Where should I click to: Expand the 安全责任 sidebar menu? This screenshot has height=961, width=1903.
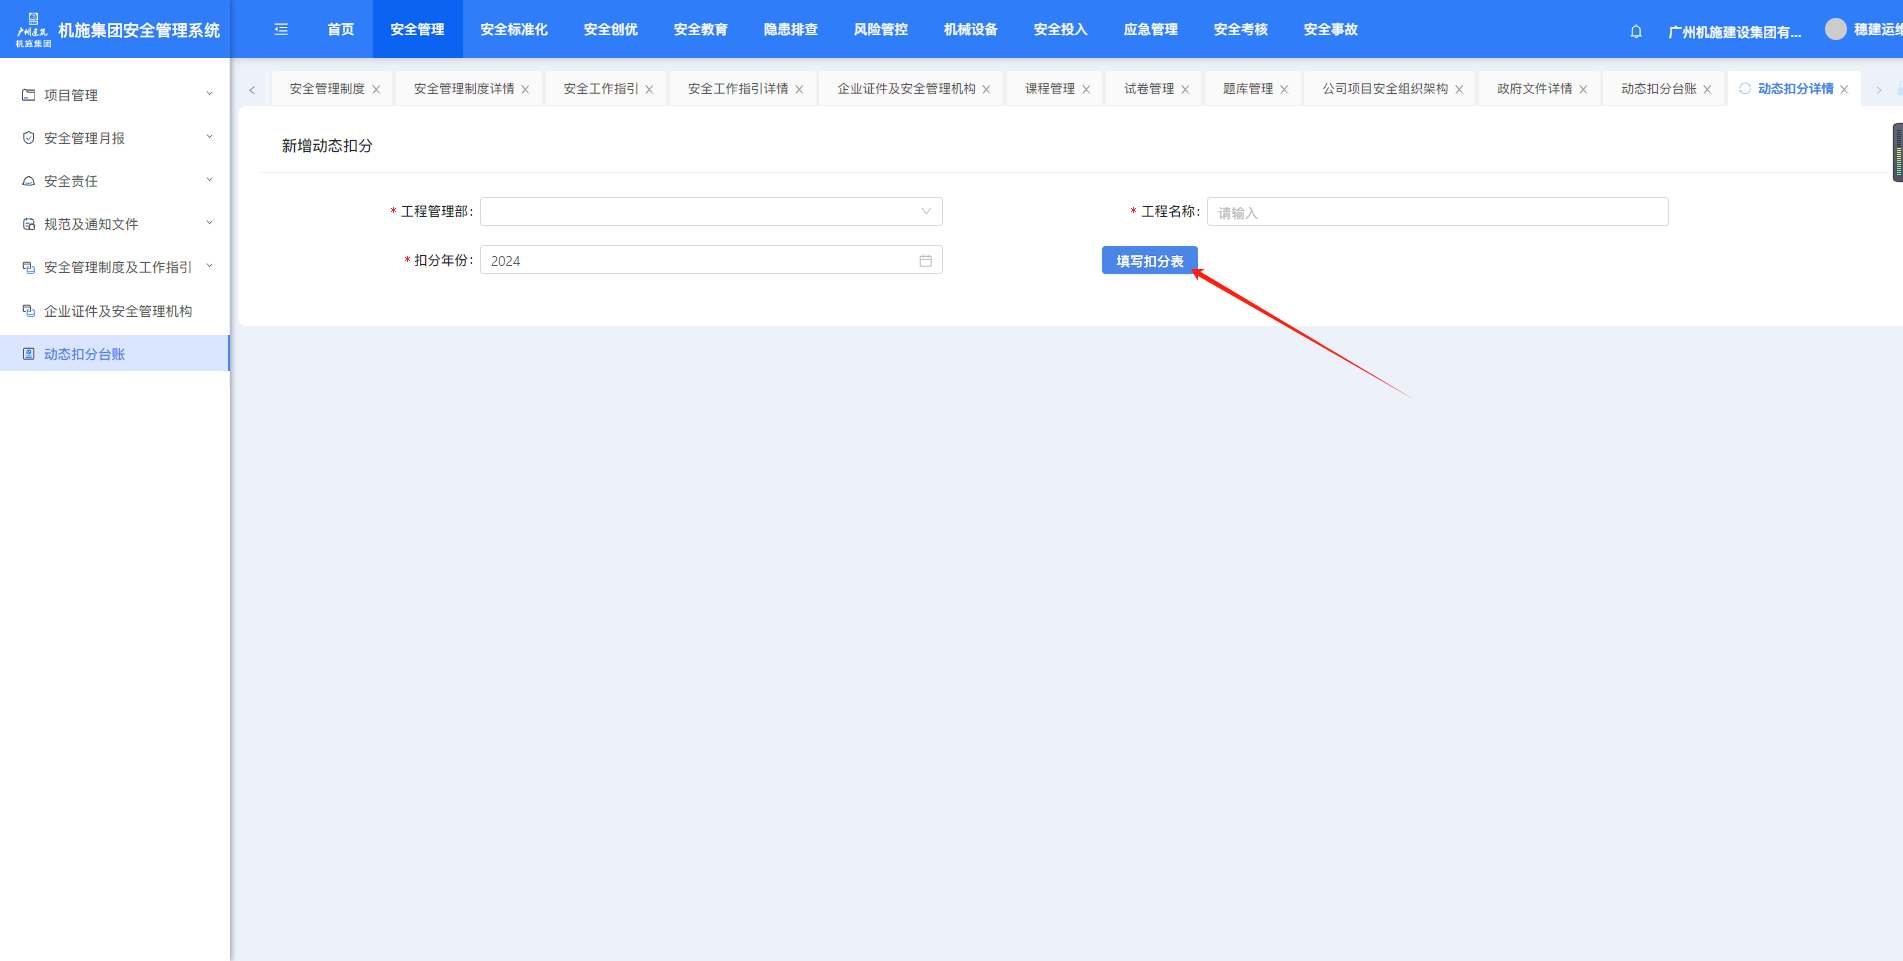(115, 181)
